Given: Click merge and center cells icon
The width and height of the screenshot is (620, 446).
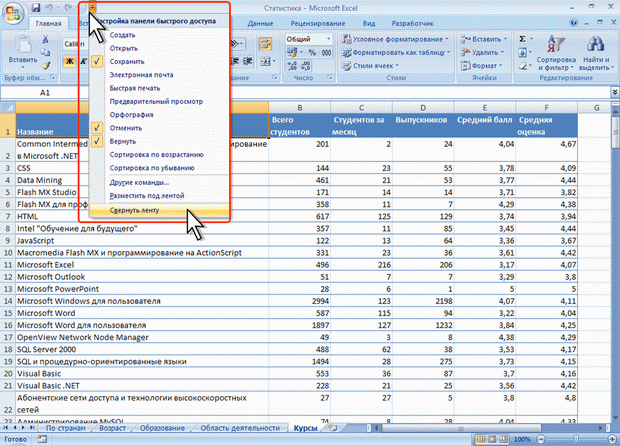Looking at the screenshot, I should tap(266, 61).
